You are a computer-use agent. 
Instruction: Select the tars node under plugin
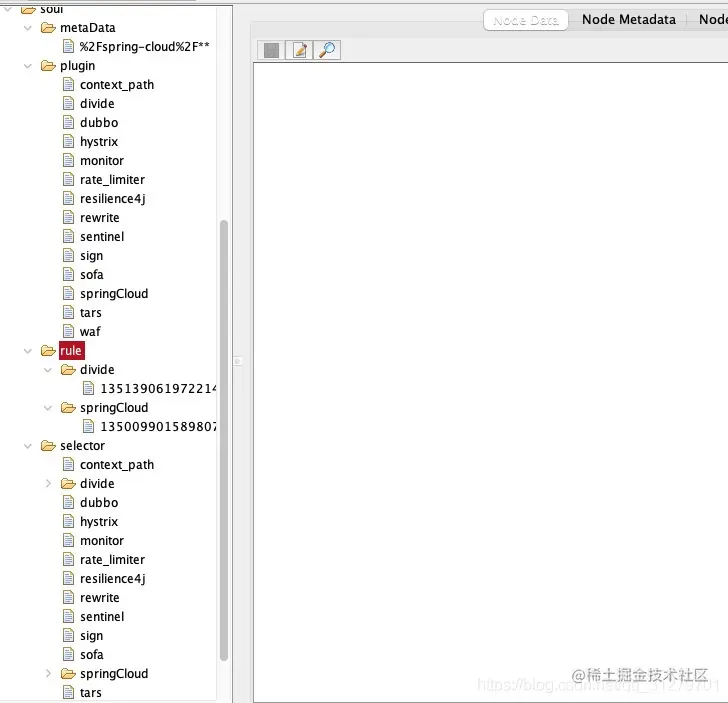pyautogui.click(x=91, y=313)
